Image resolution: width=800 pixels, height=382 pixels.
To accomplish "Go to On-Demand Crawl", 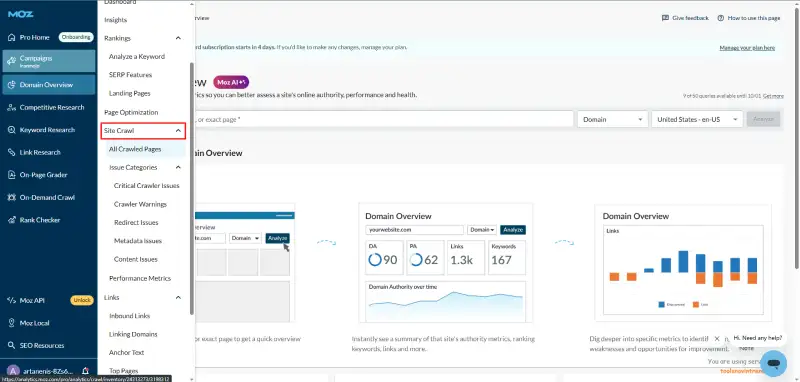I will coord(48,197).
